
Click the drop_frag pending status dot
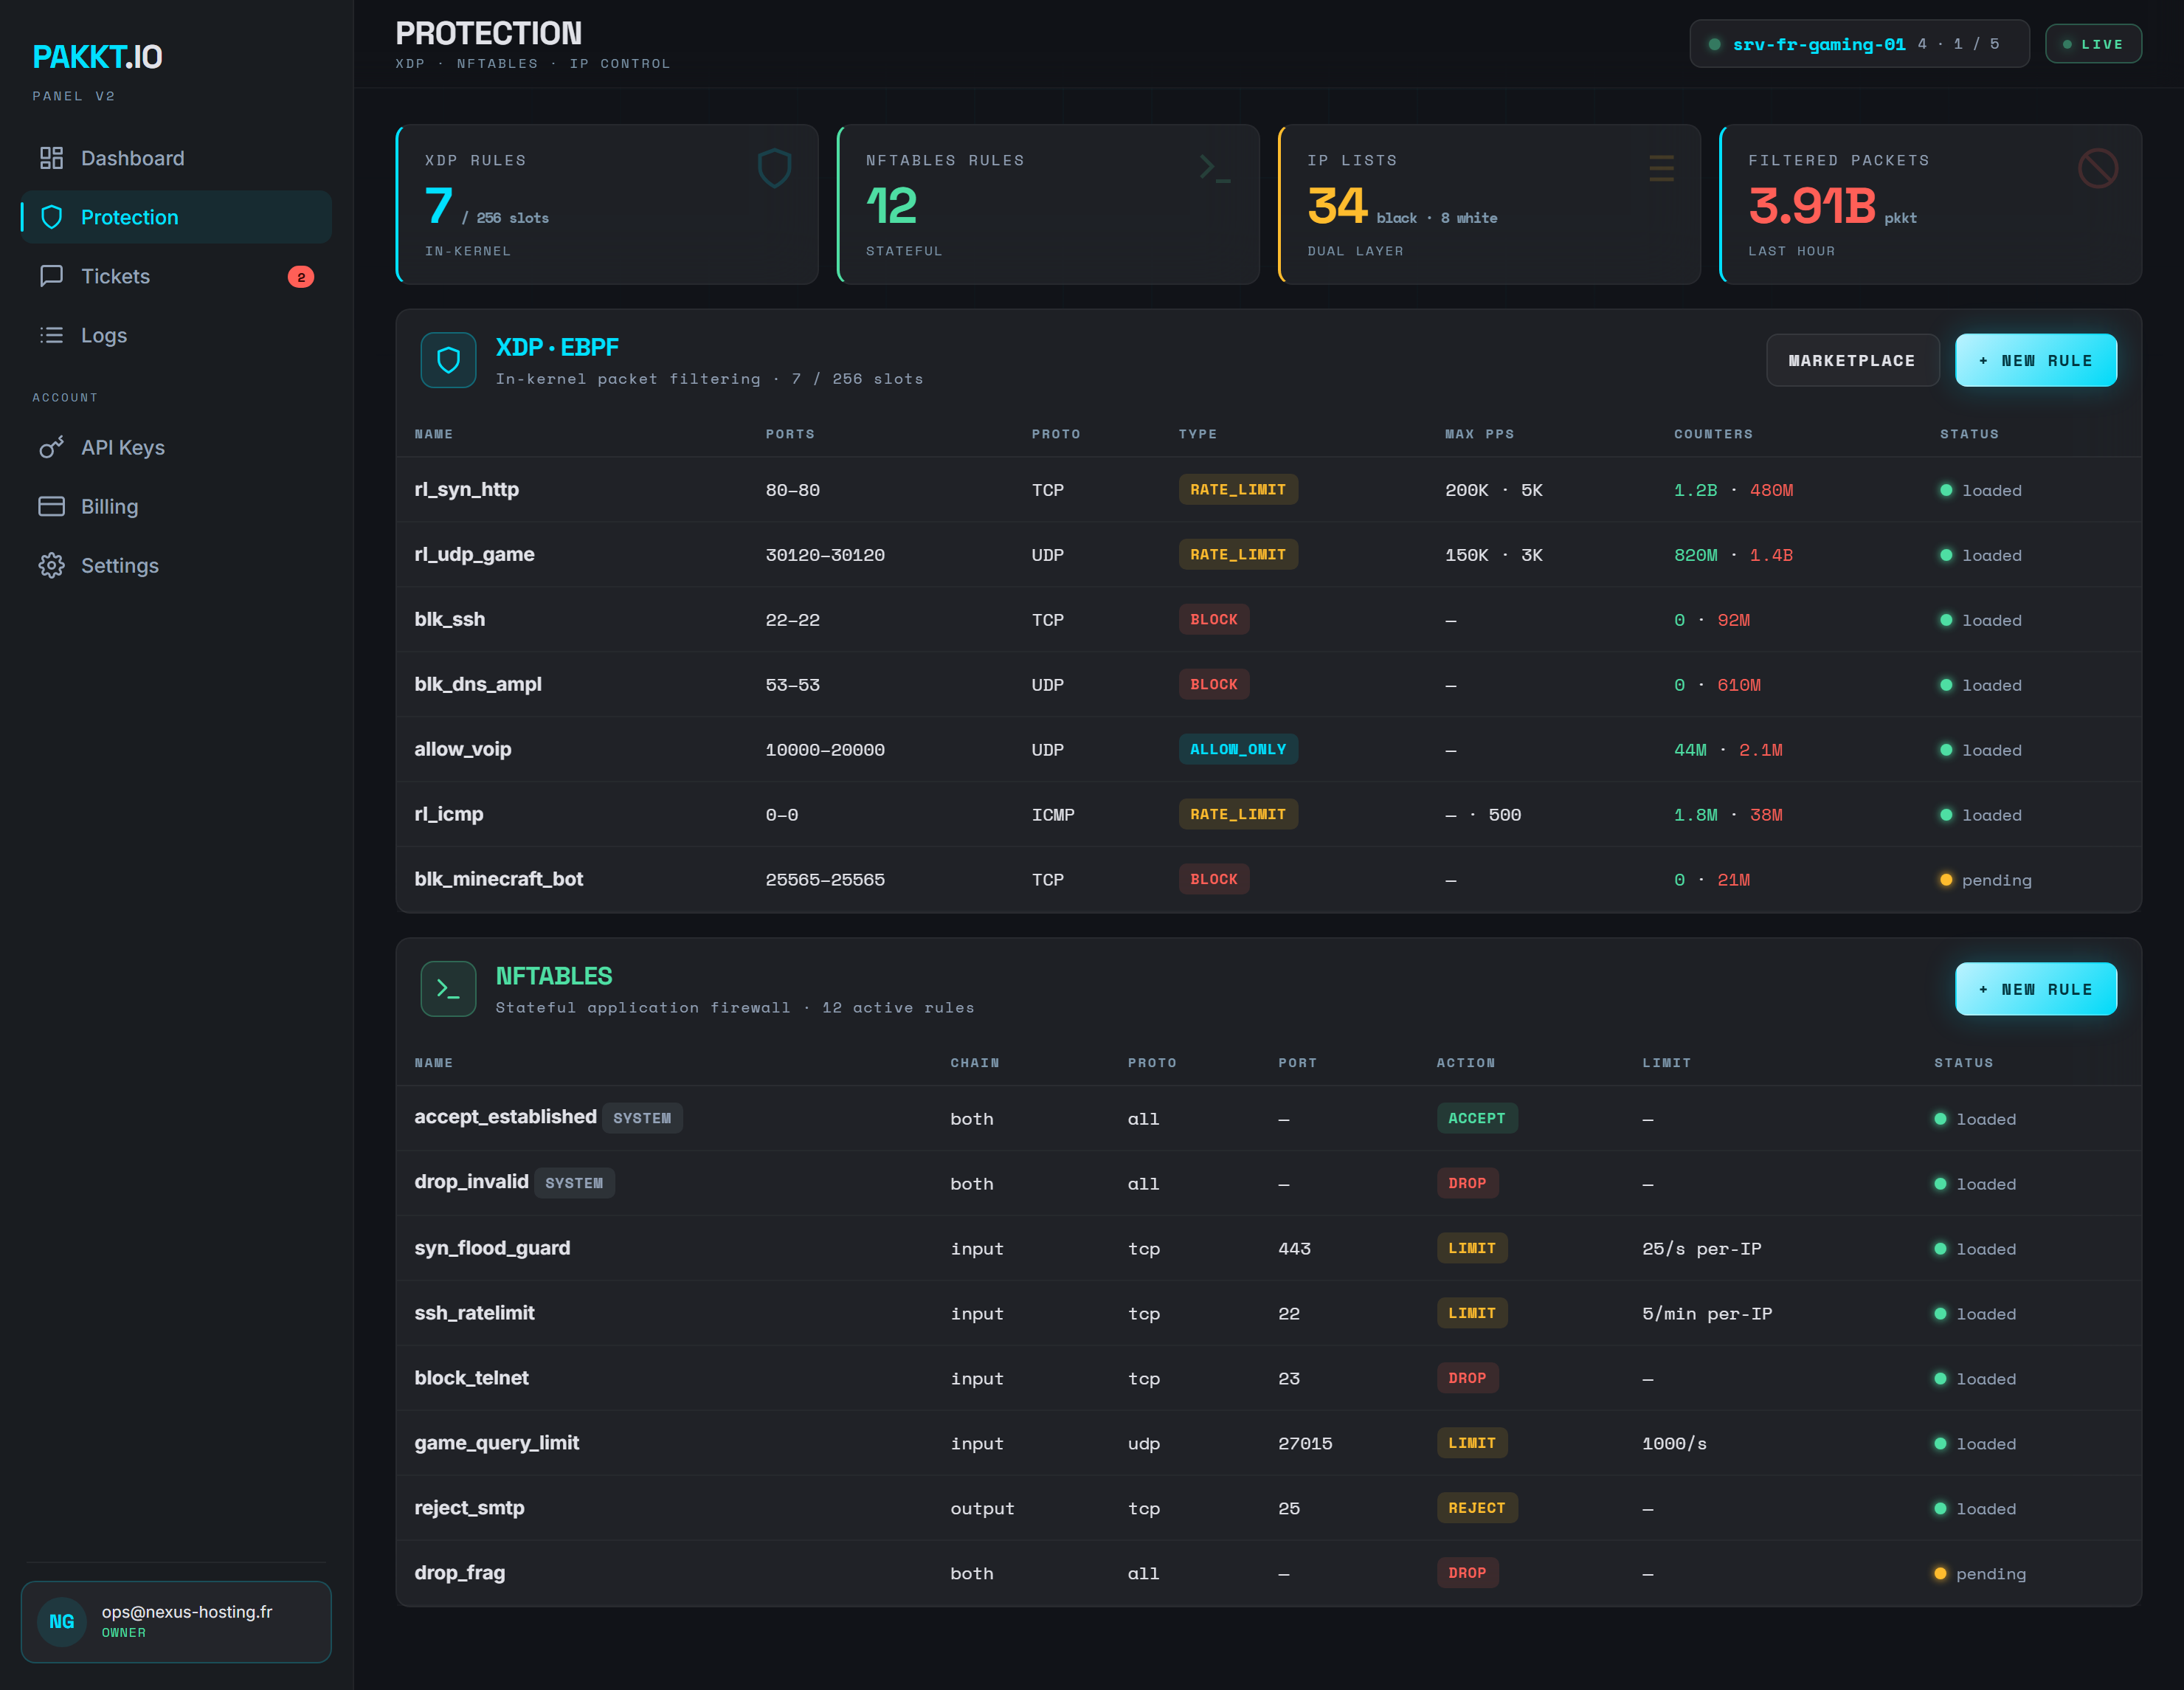click(x=1940, y=1573)
